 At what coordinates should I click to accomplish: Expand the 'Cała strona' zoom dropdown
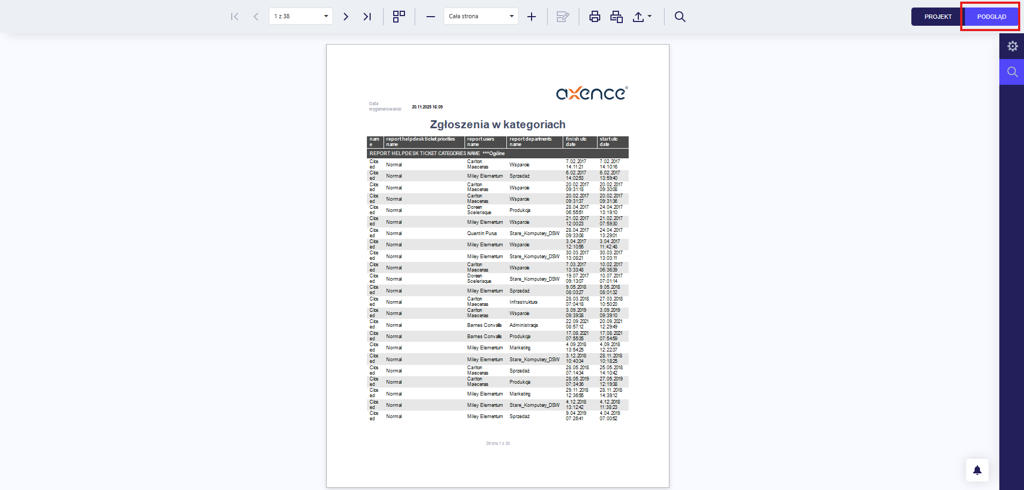(x=481, y=17)
